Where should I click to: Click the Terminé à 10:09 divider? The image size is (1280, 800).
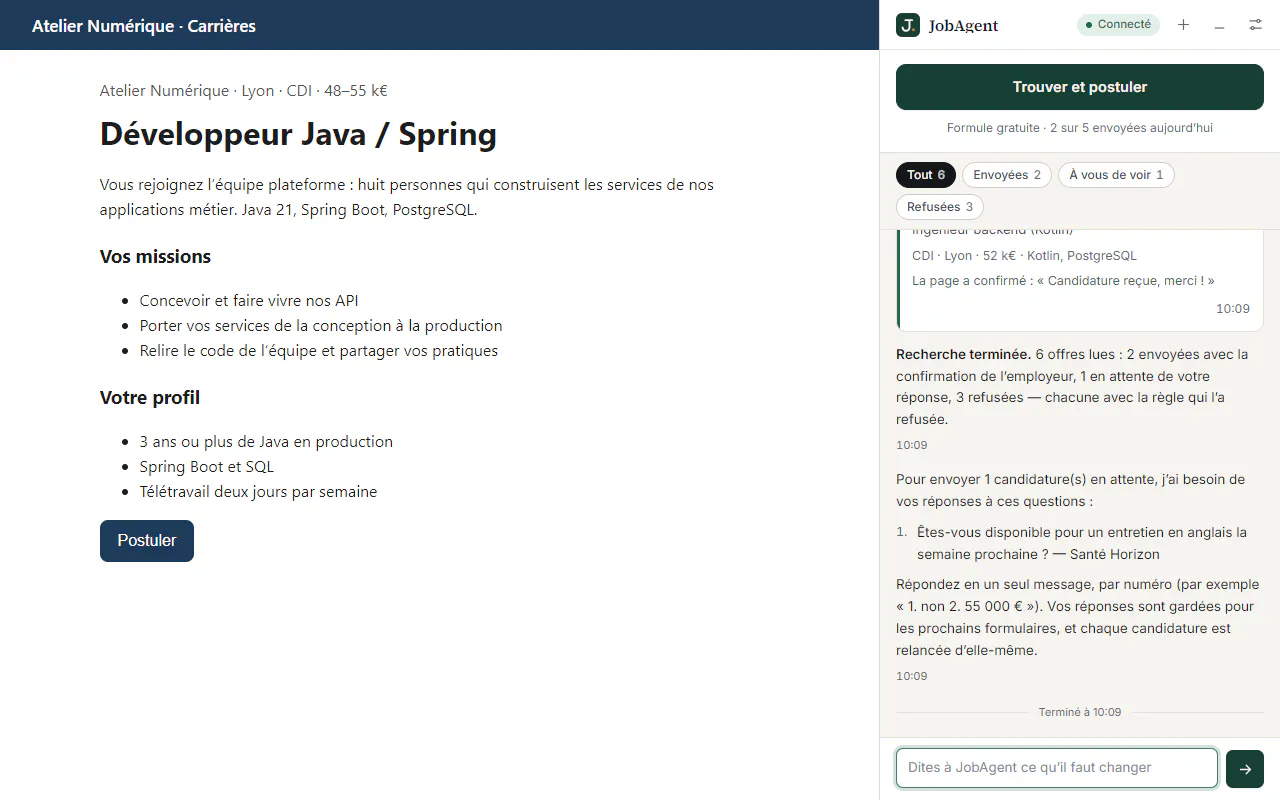[x=1080, y=712]
